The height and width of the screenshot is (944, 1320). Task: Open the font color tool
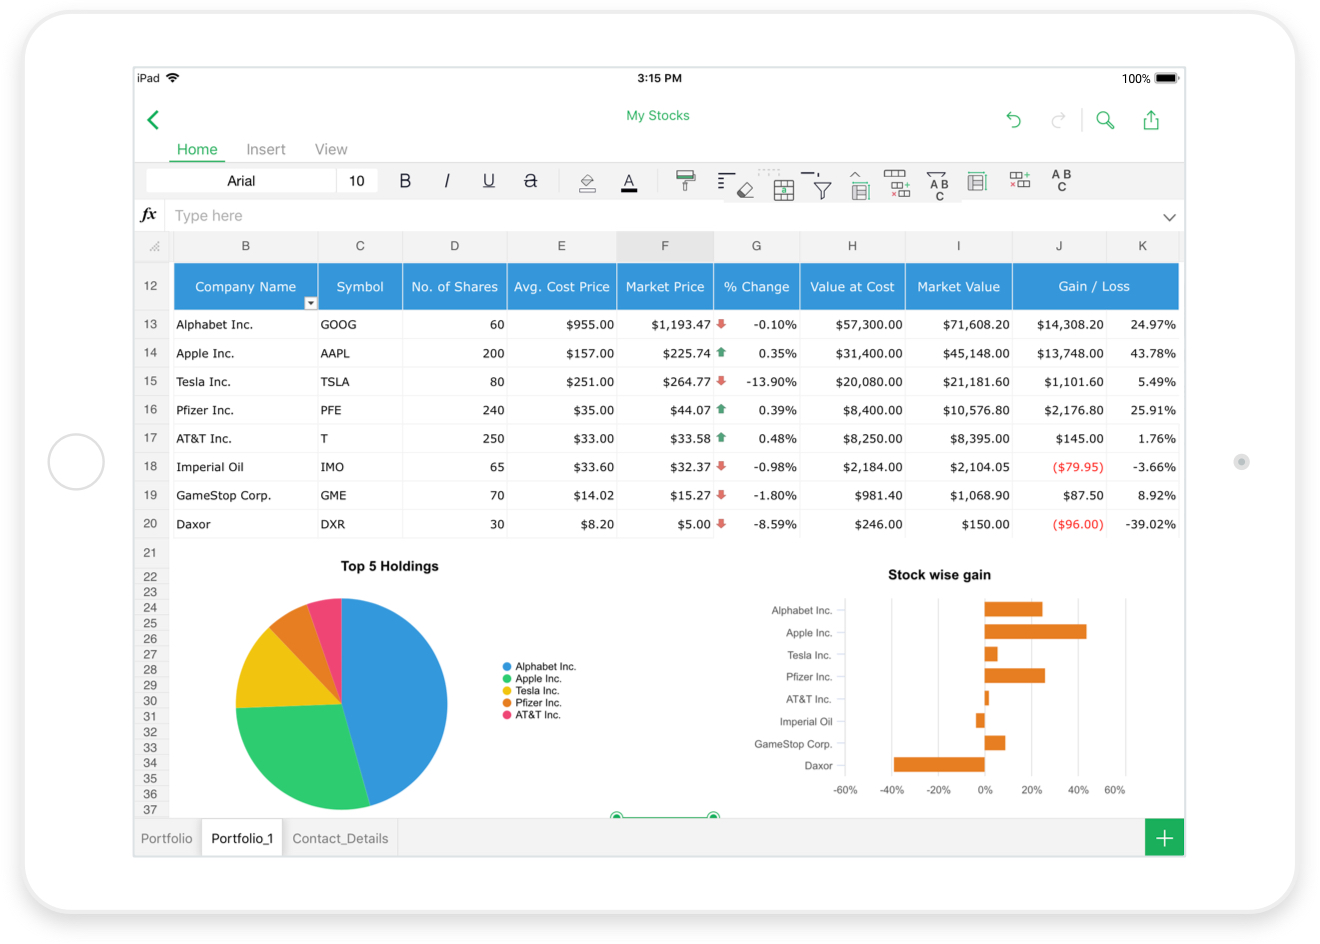tap(629, 183)
